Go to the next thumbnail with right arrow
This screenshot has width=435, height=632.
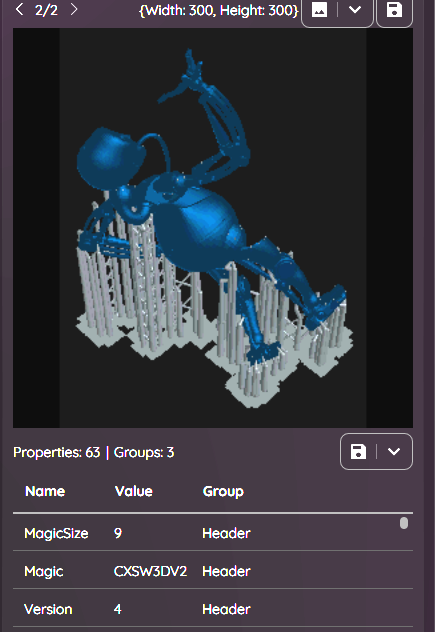[73, 9]
